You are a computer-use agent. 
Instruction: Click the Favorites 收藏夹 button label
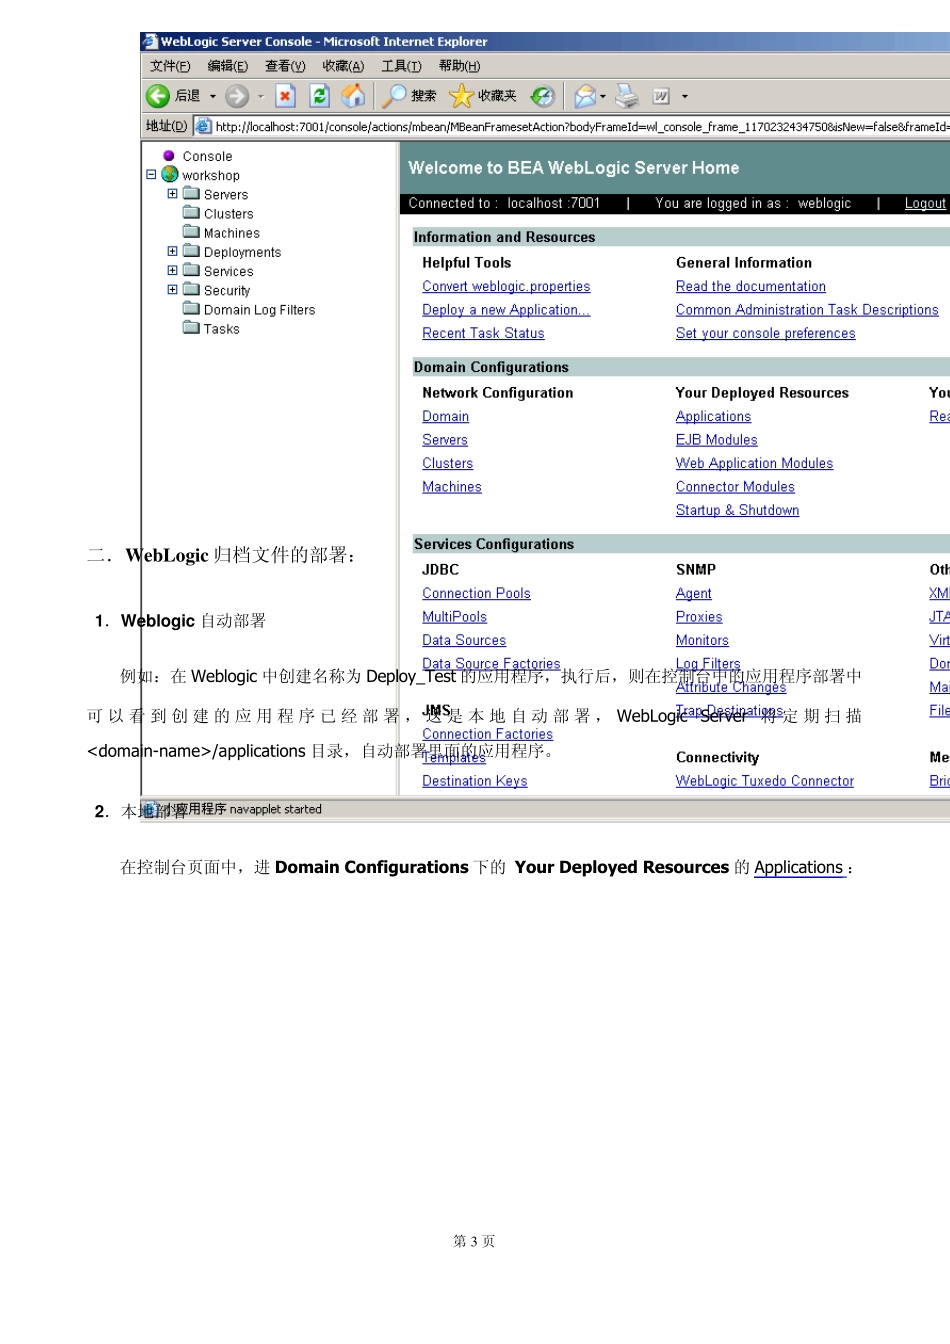pos(497,96)
